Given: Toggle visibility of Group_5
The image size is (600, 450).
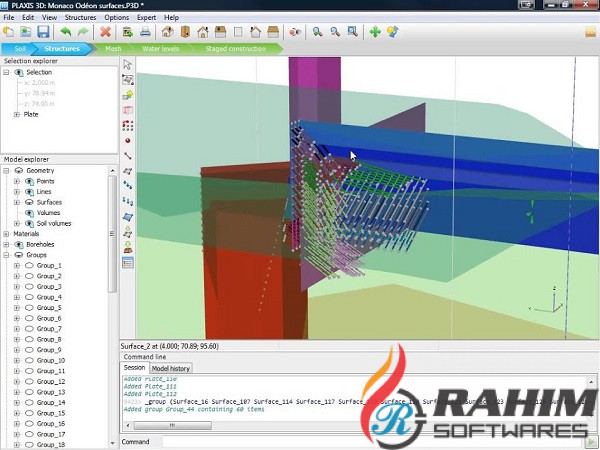Looking at the screenshot, I should [x=29, y=308].
